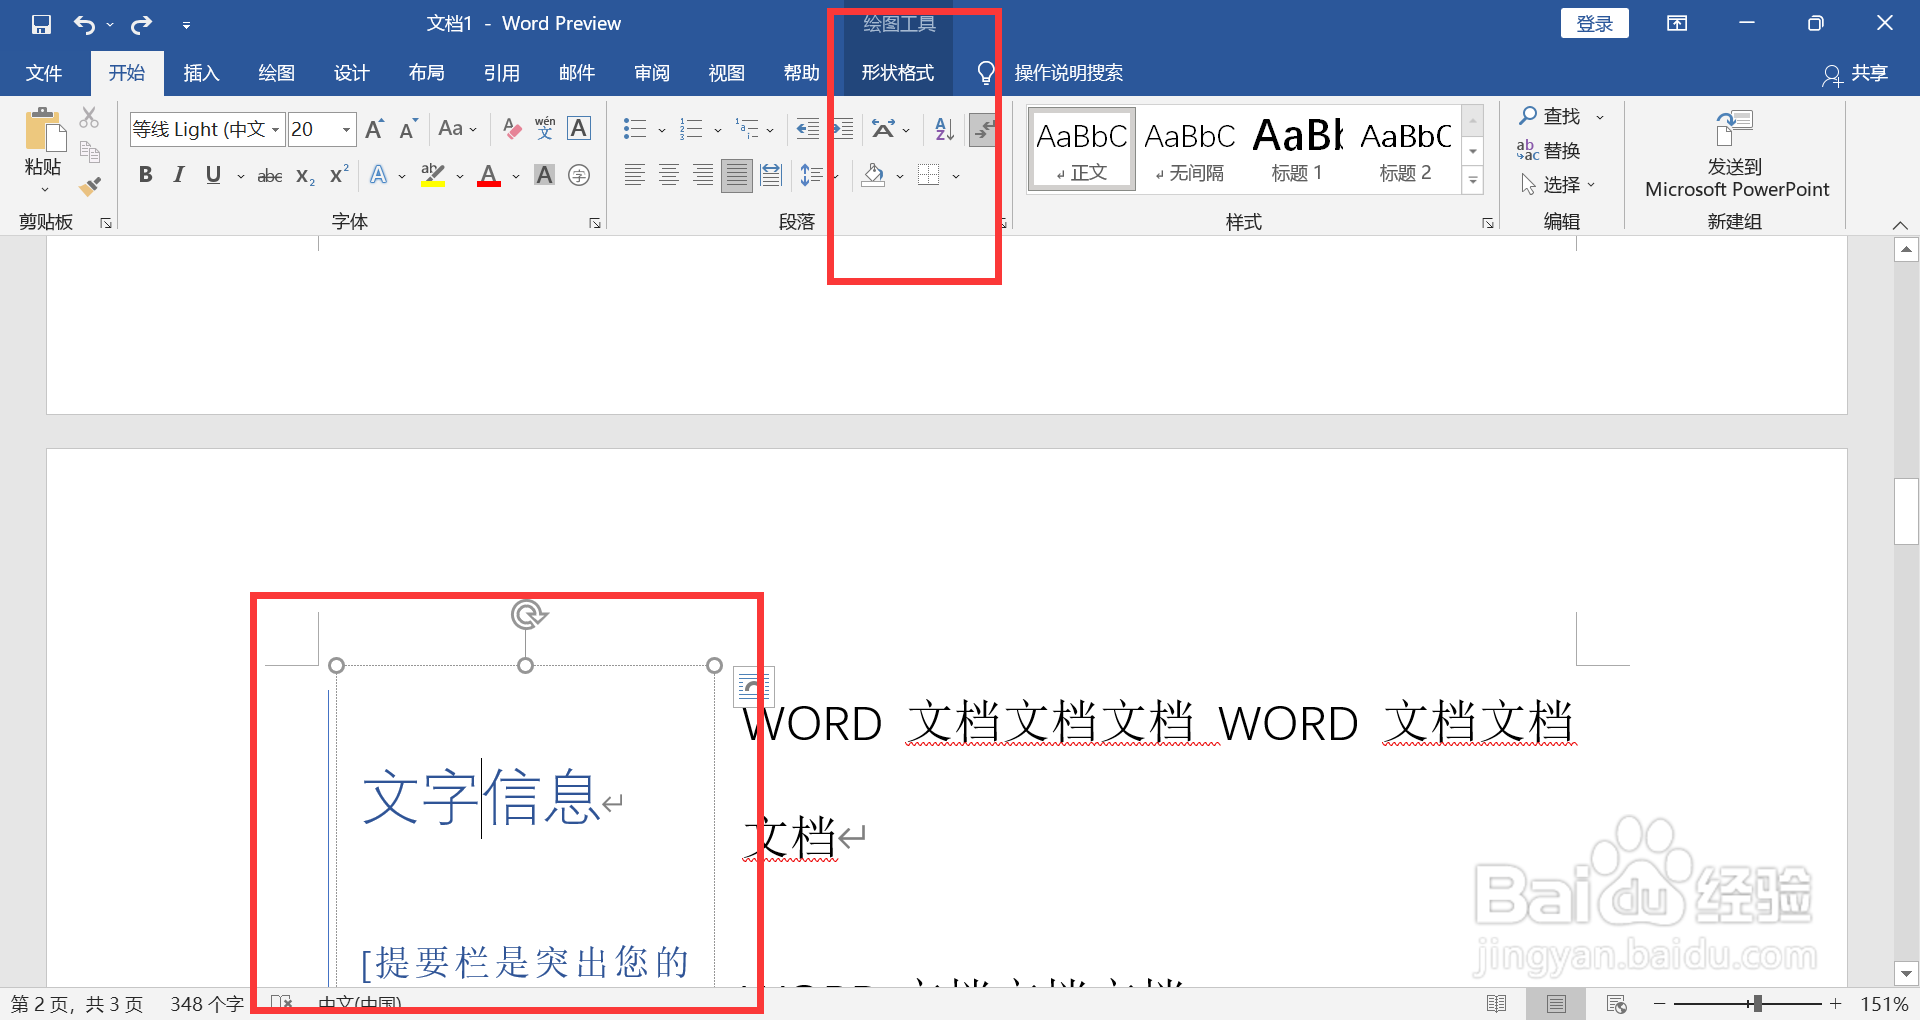Toggle Italic formatting
Image resolution: width=1920 pixels, height=1020 pixels.
[x=179, y=176]
